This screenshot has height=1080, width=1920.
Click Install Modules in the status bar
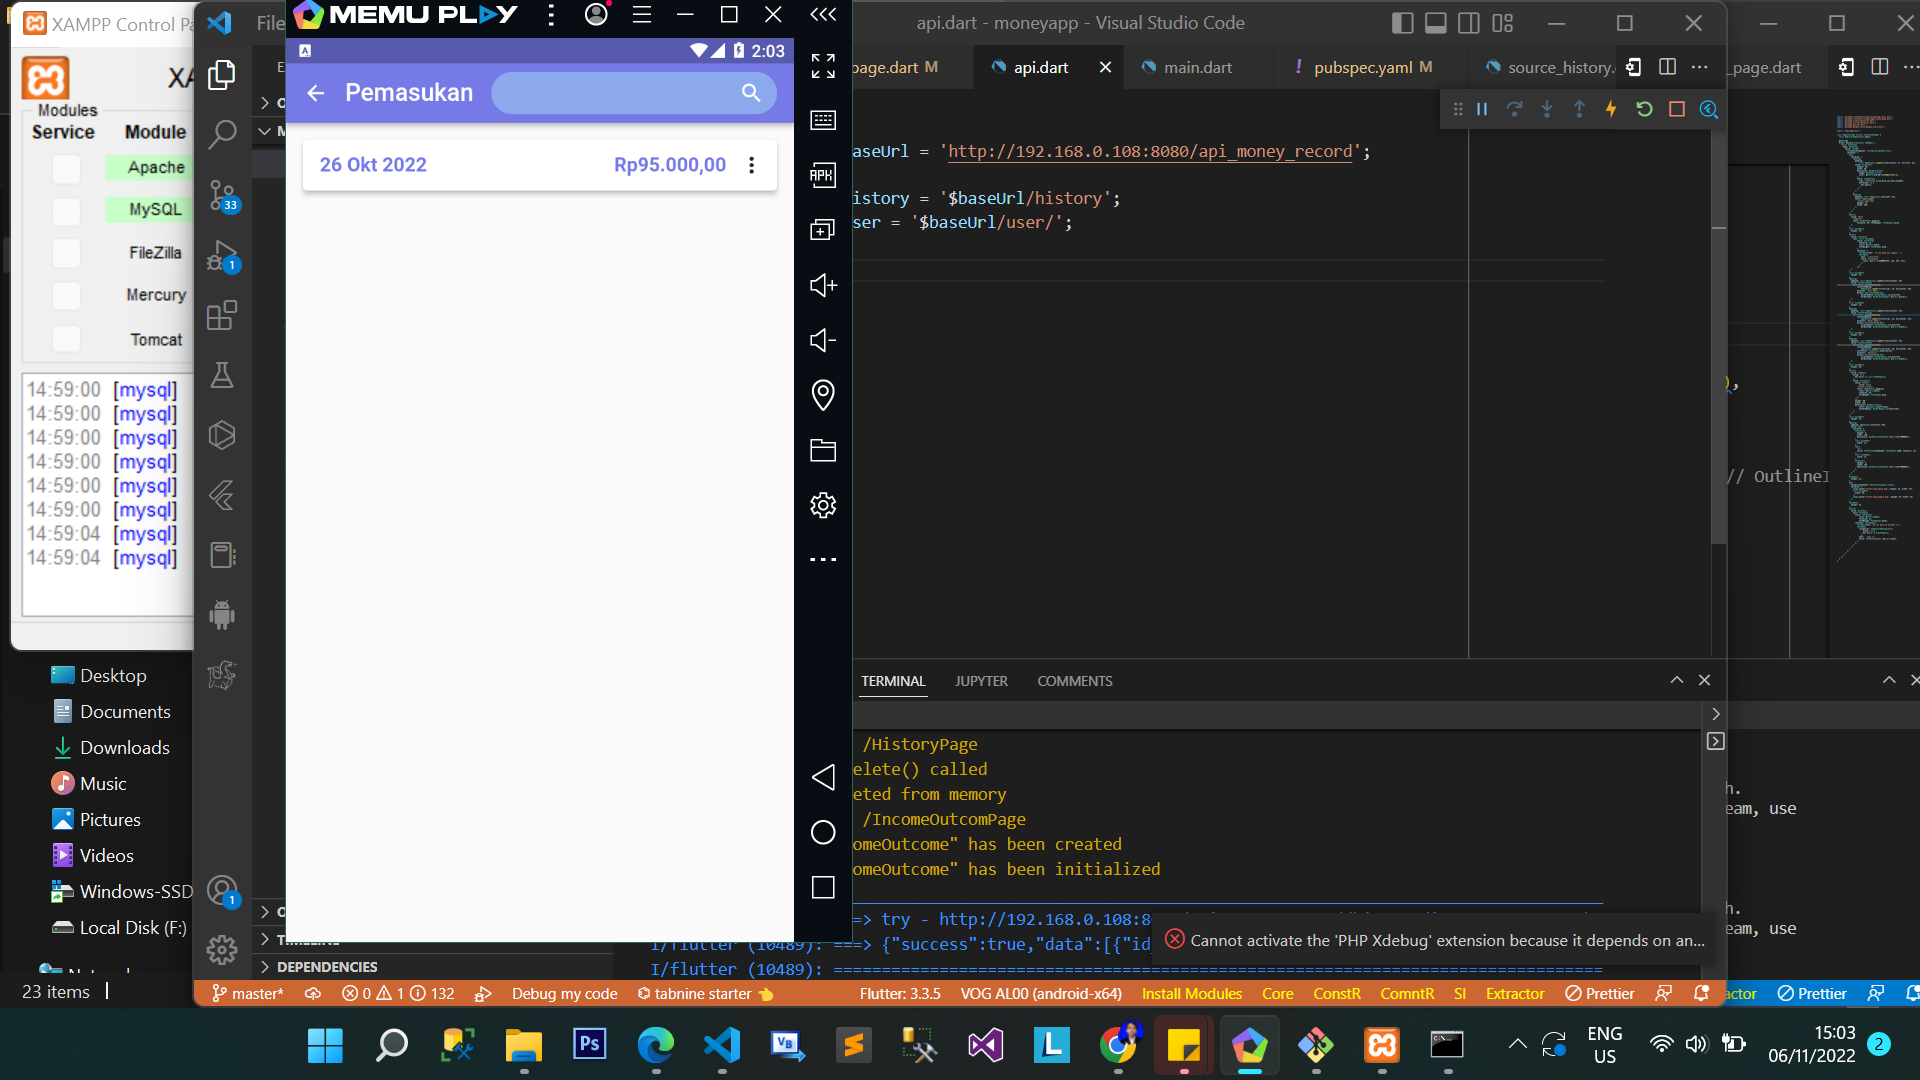click(1191, 993)
